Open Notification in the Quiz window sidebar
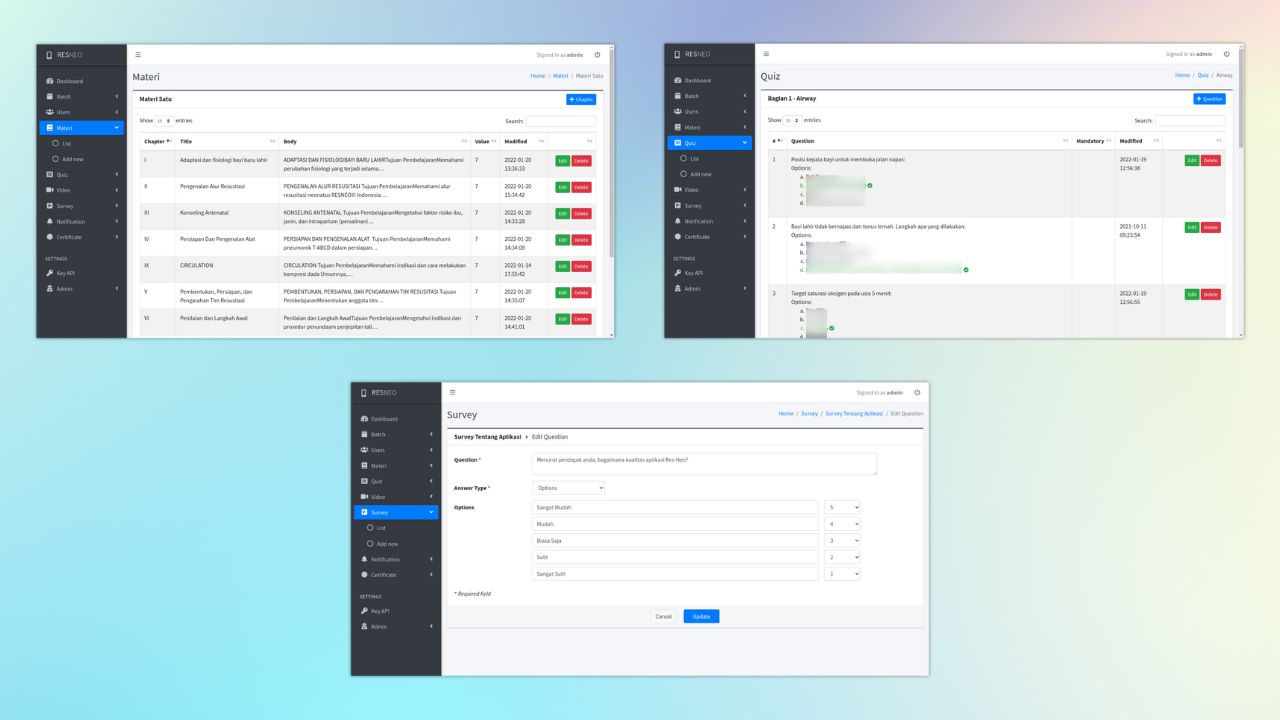Screen dimensions: 1280x720 point(698,221)
